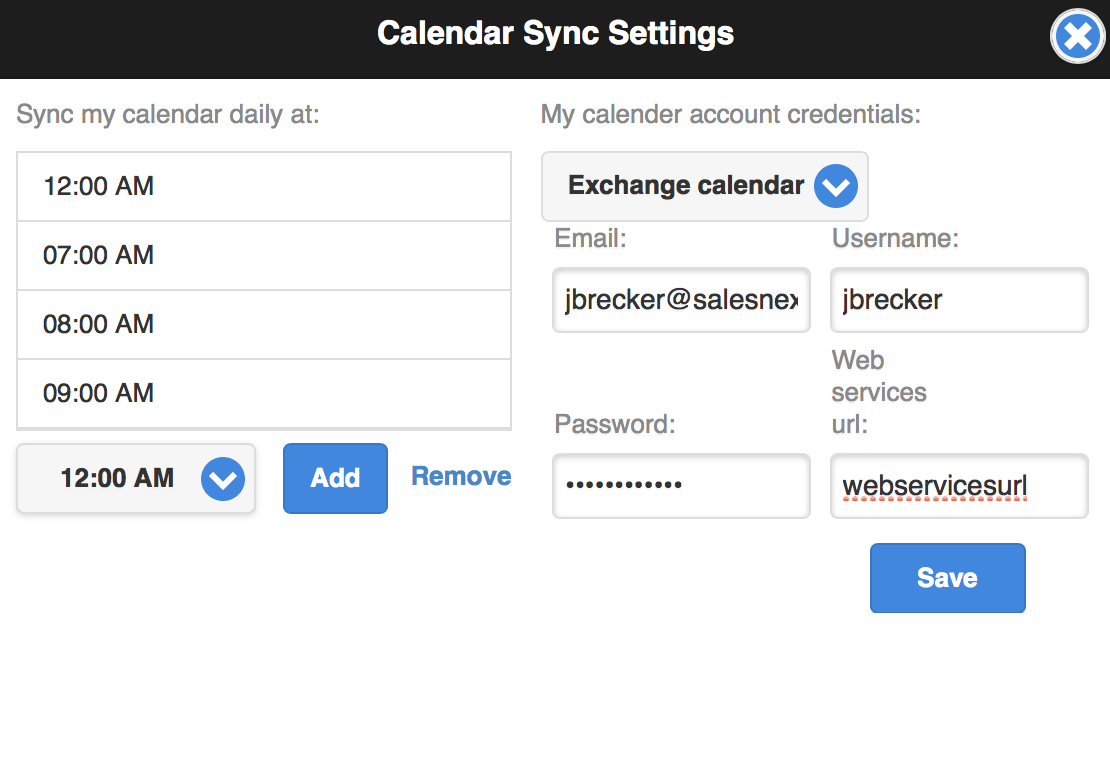Viewport: 1110px width, 782px height.
Task: Focus the Web services url field
Action: (x=959, y=485)
